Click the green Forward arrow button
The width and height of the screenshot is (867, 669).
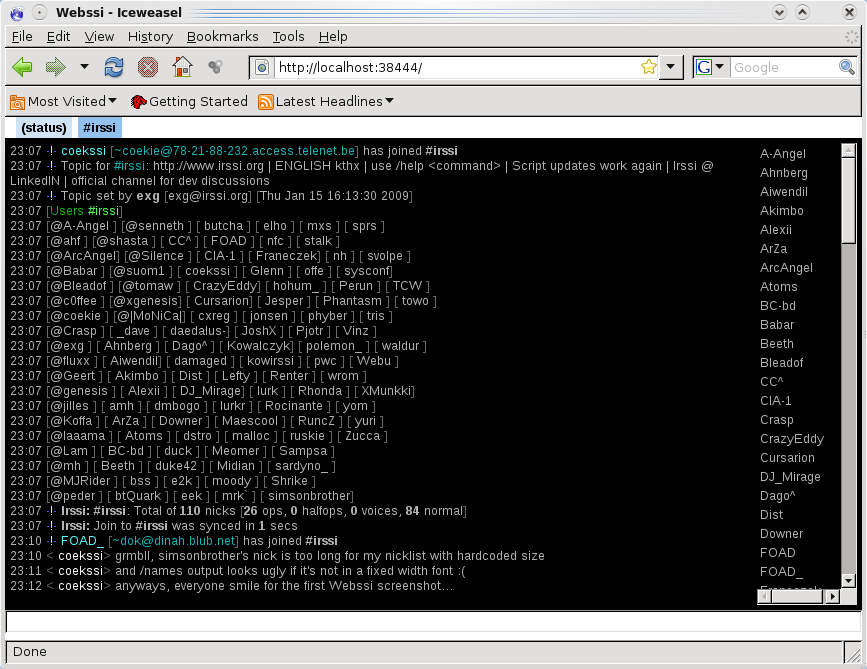(x=55, y=67)
